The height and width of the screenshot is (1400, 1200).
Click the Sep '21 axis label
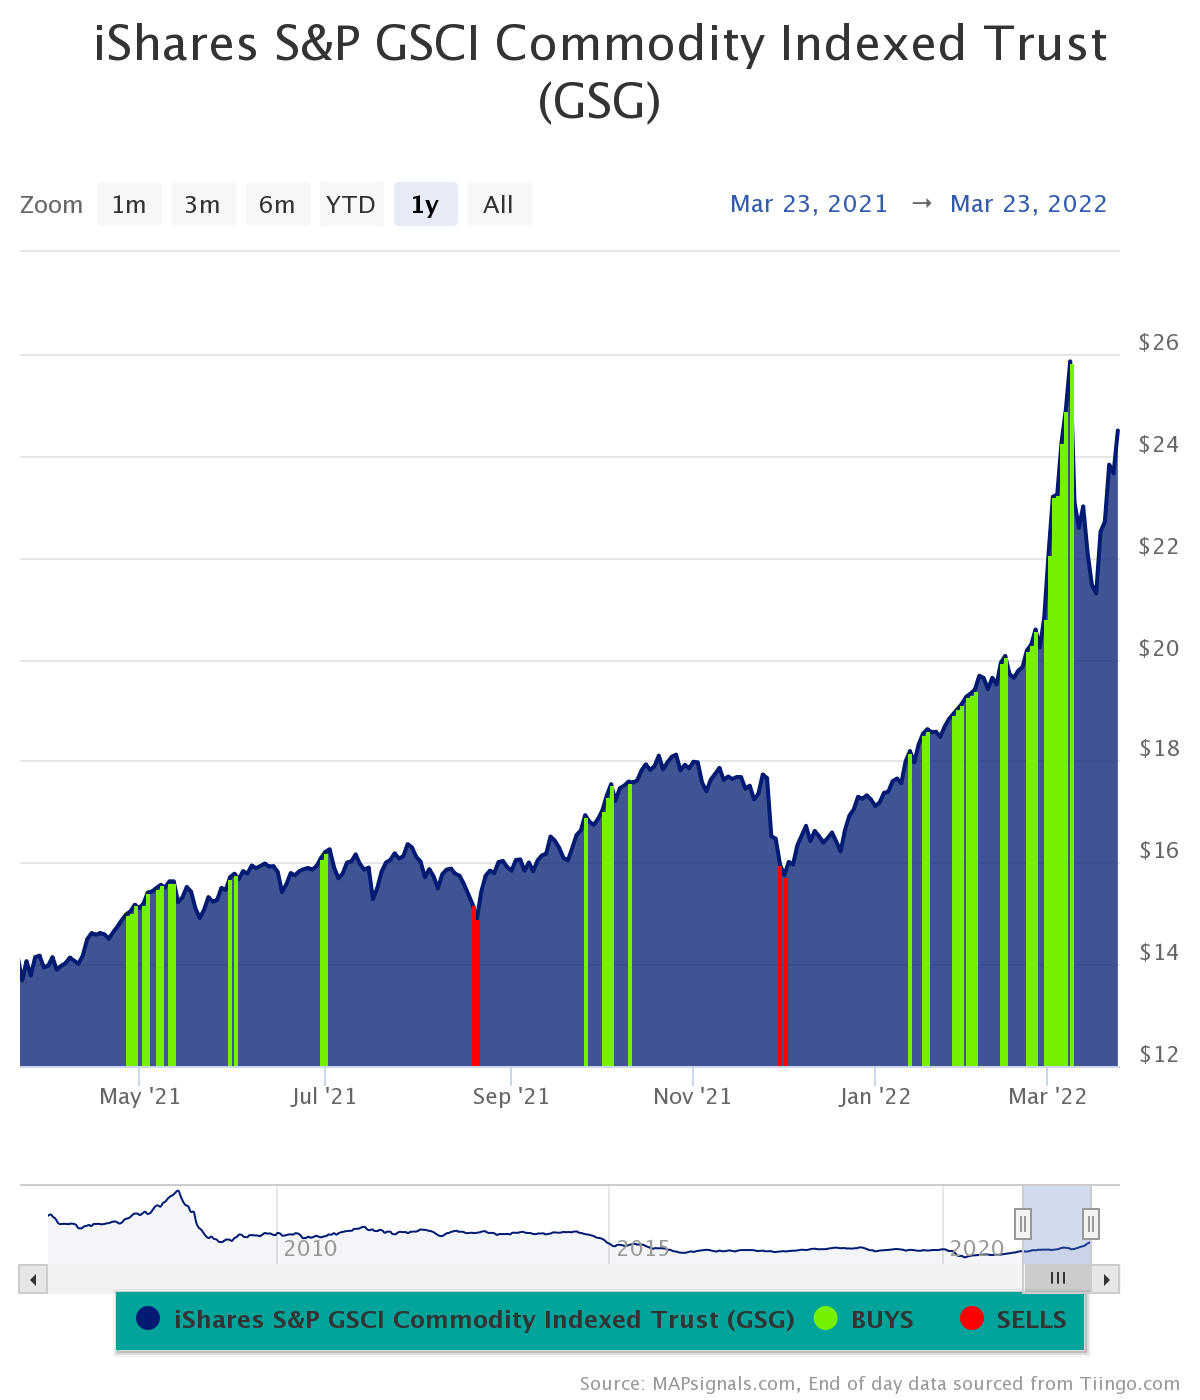[x=511, y=1097]
